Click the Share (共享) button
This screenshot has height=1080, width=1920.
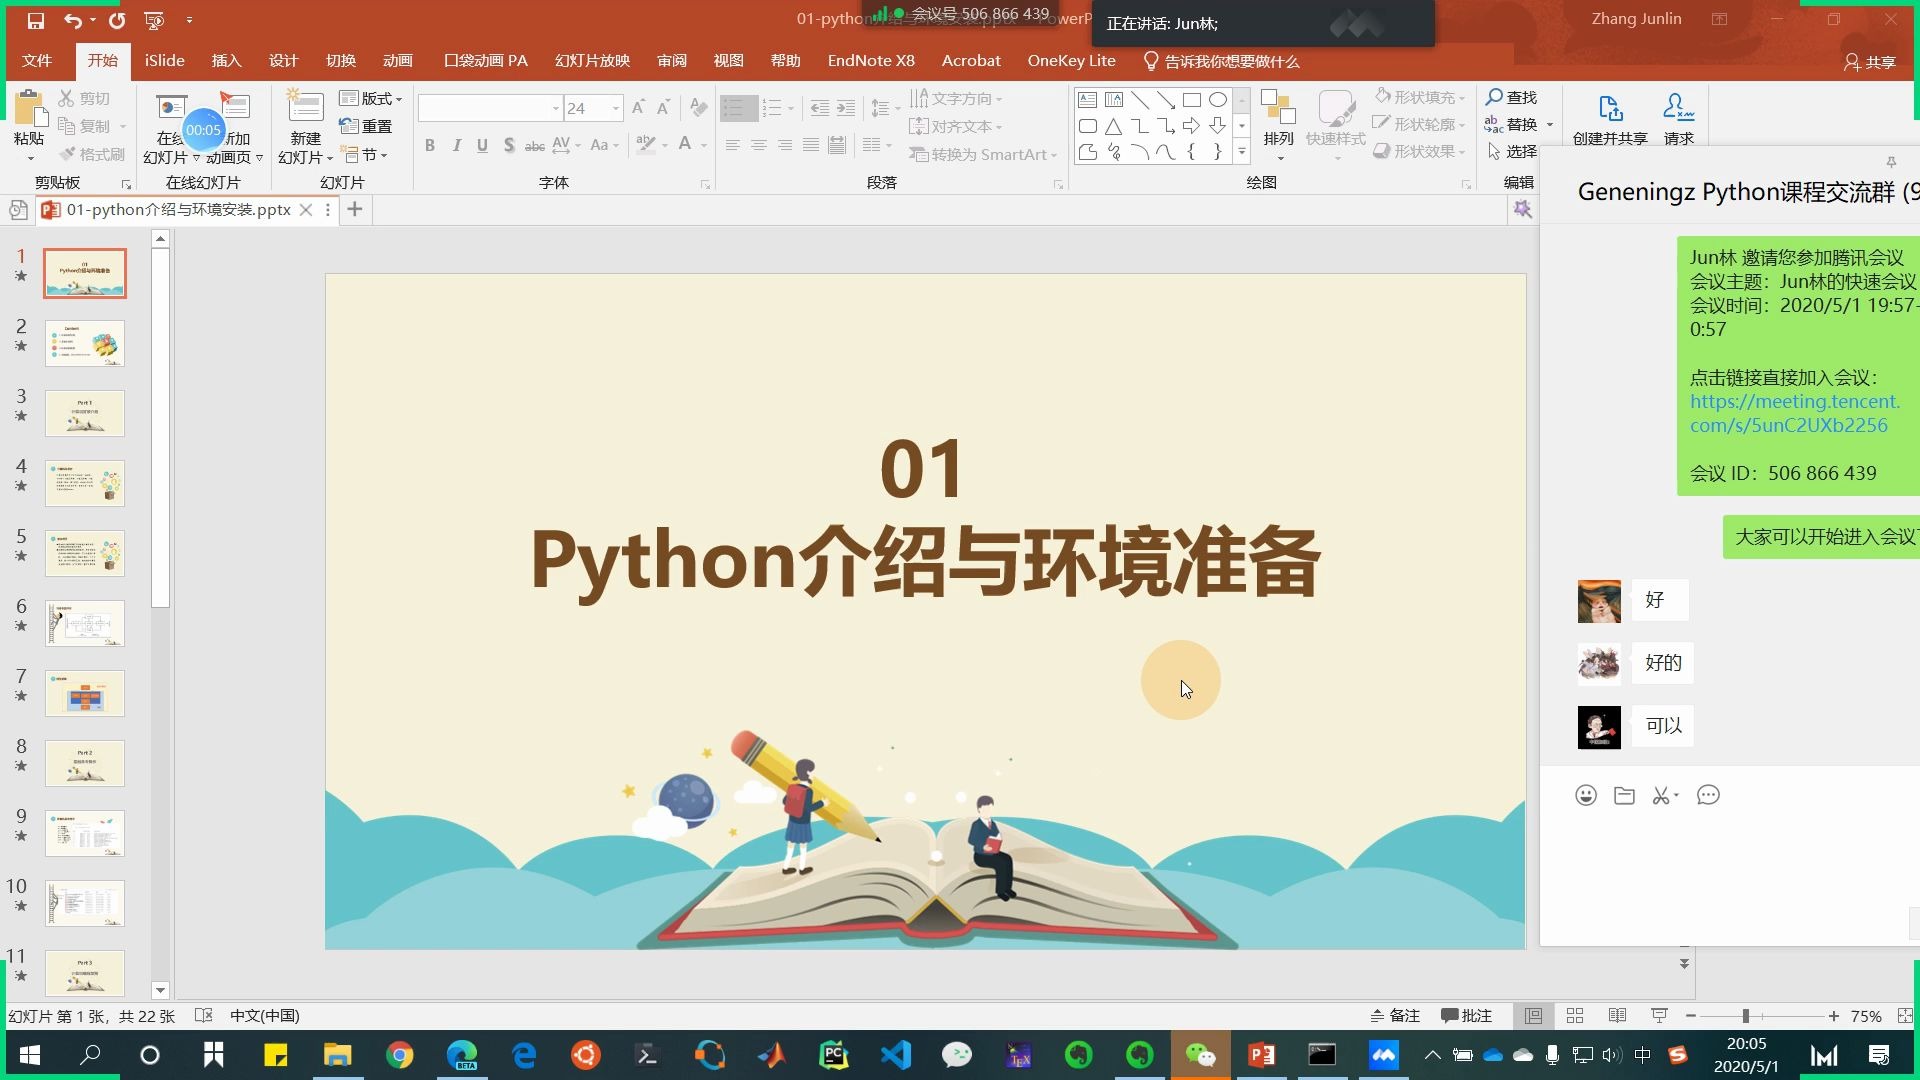point(1869,62)
